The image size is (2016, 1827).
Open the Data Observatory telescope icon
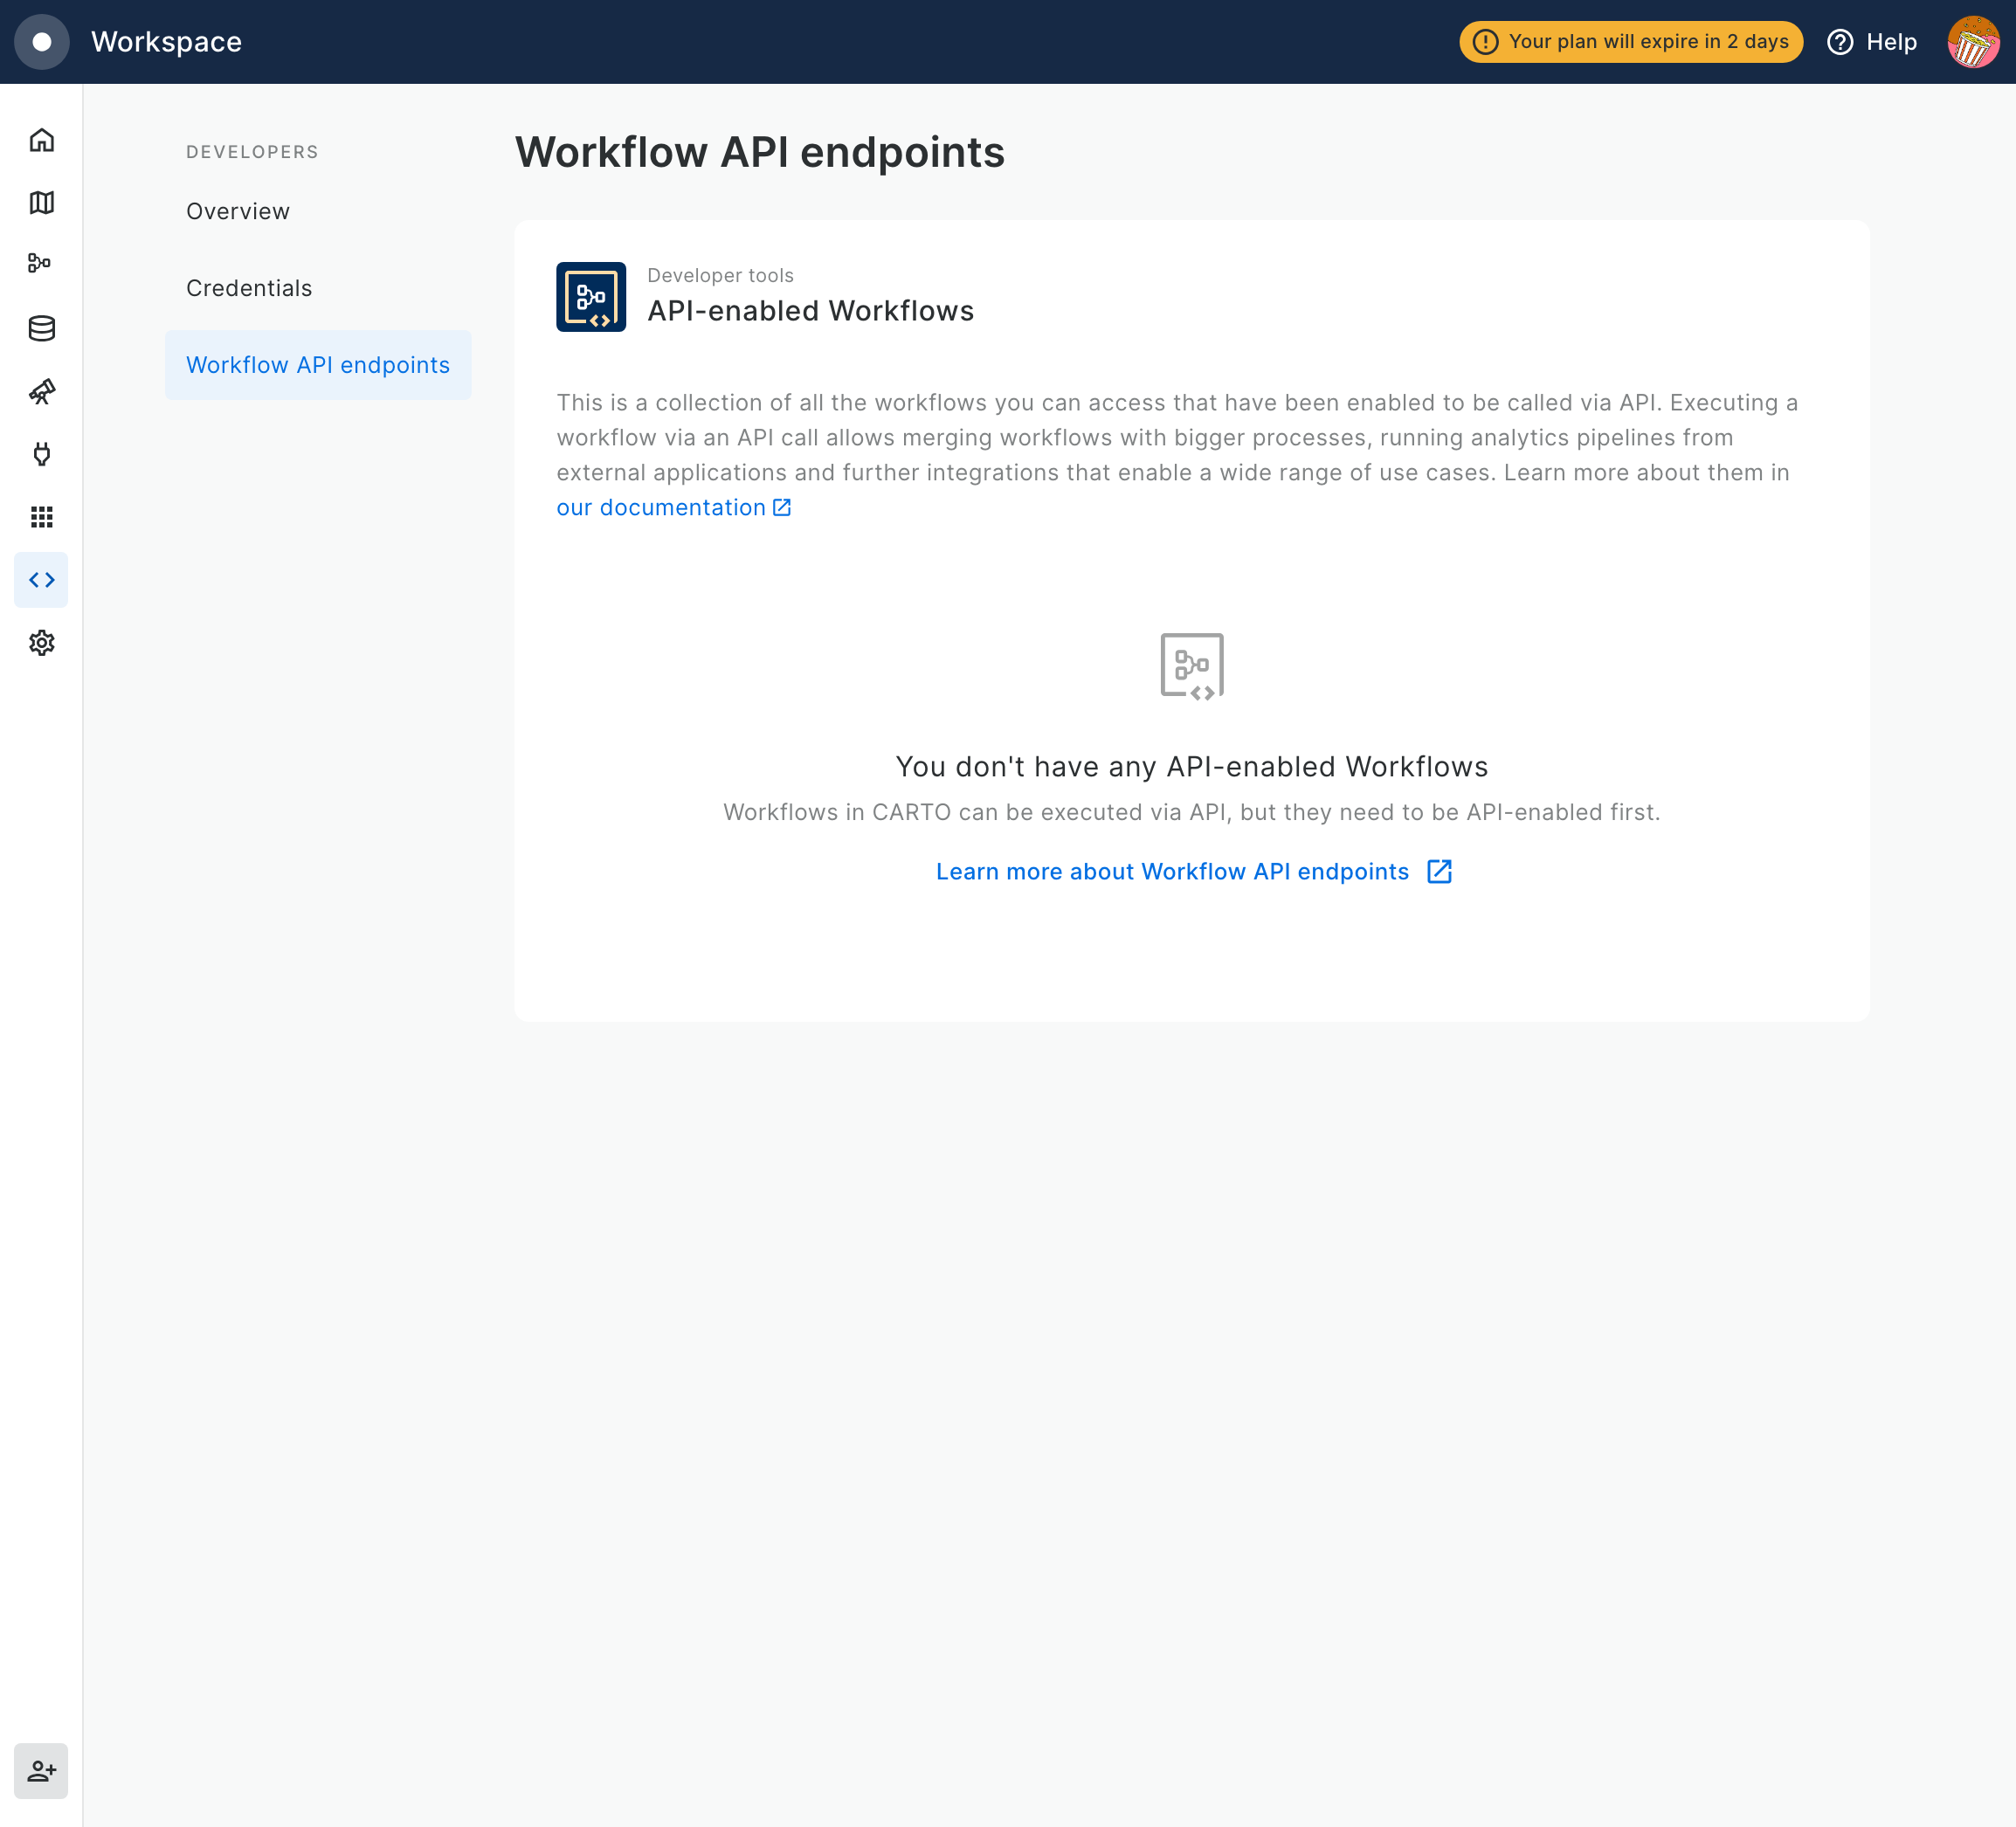click(41, 391)
